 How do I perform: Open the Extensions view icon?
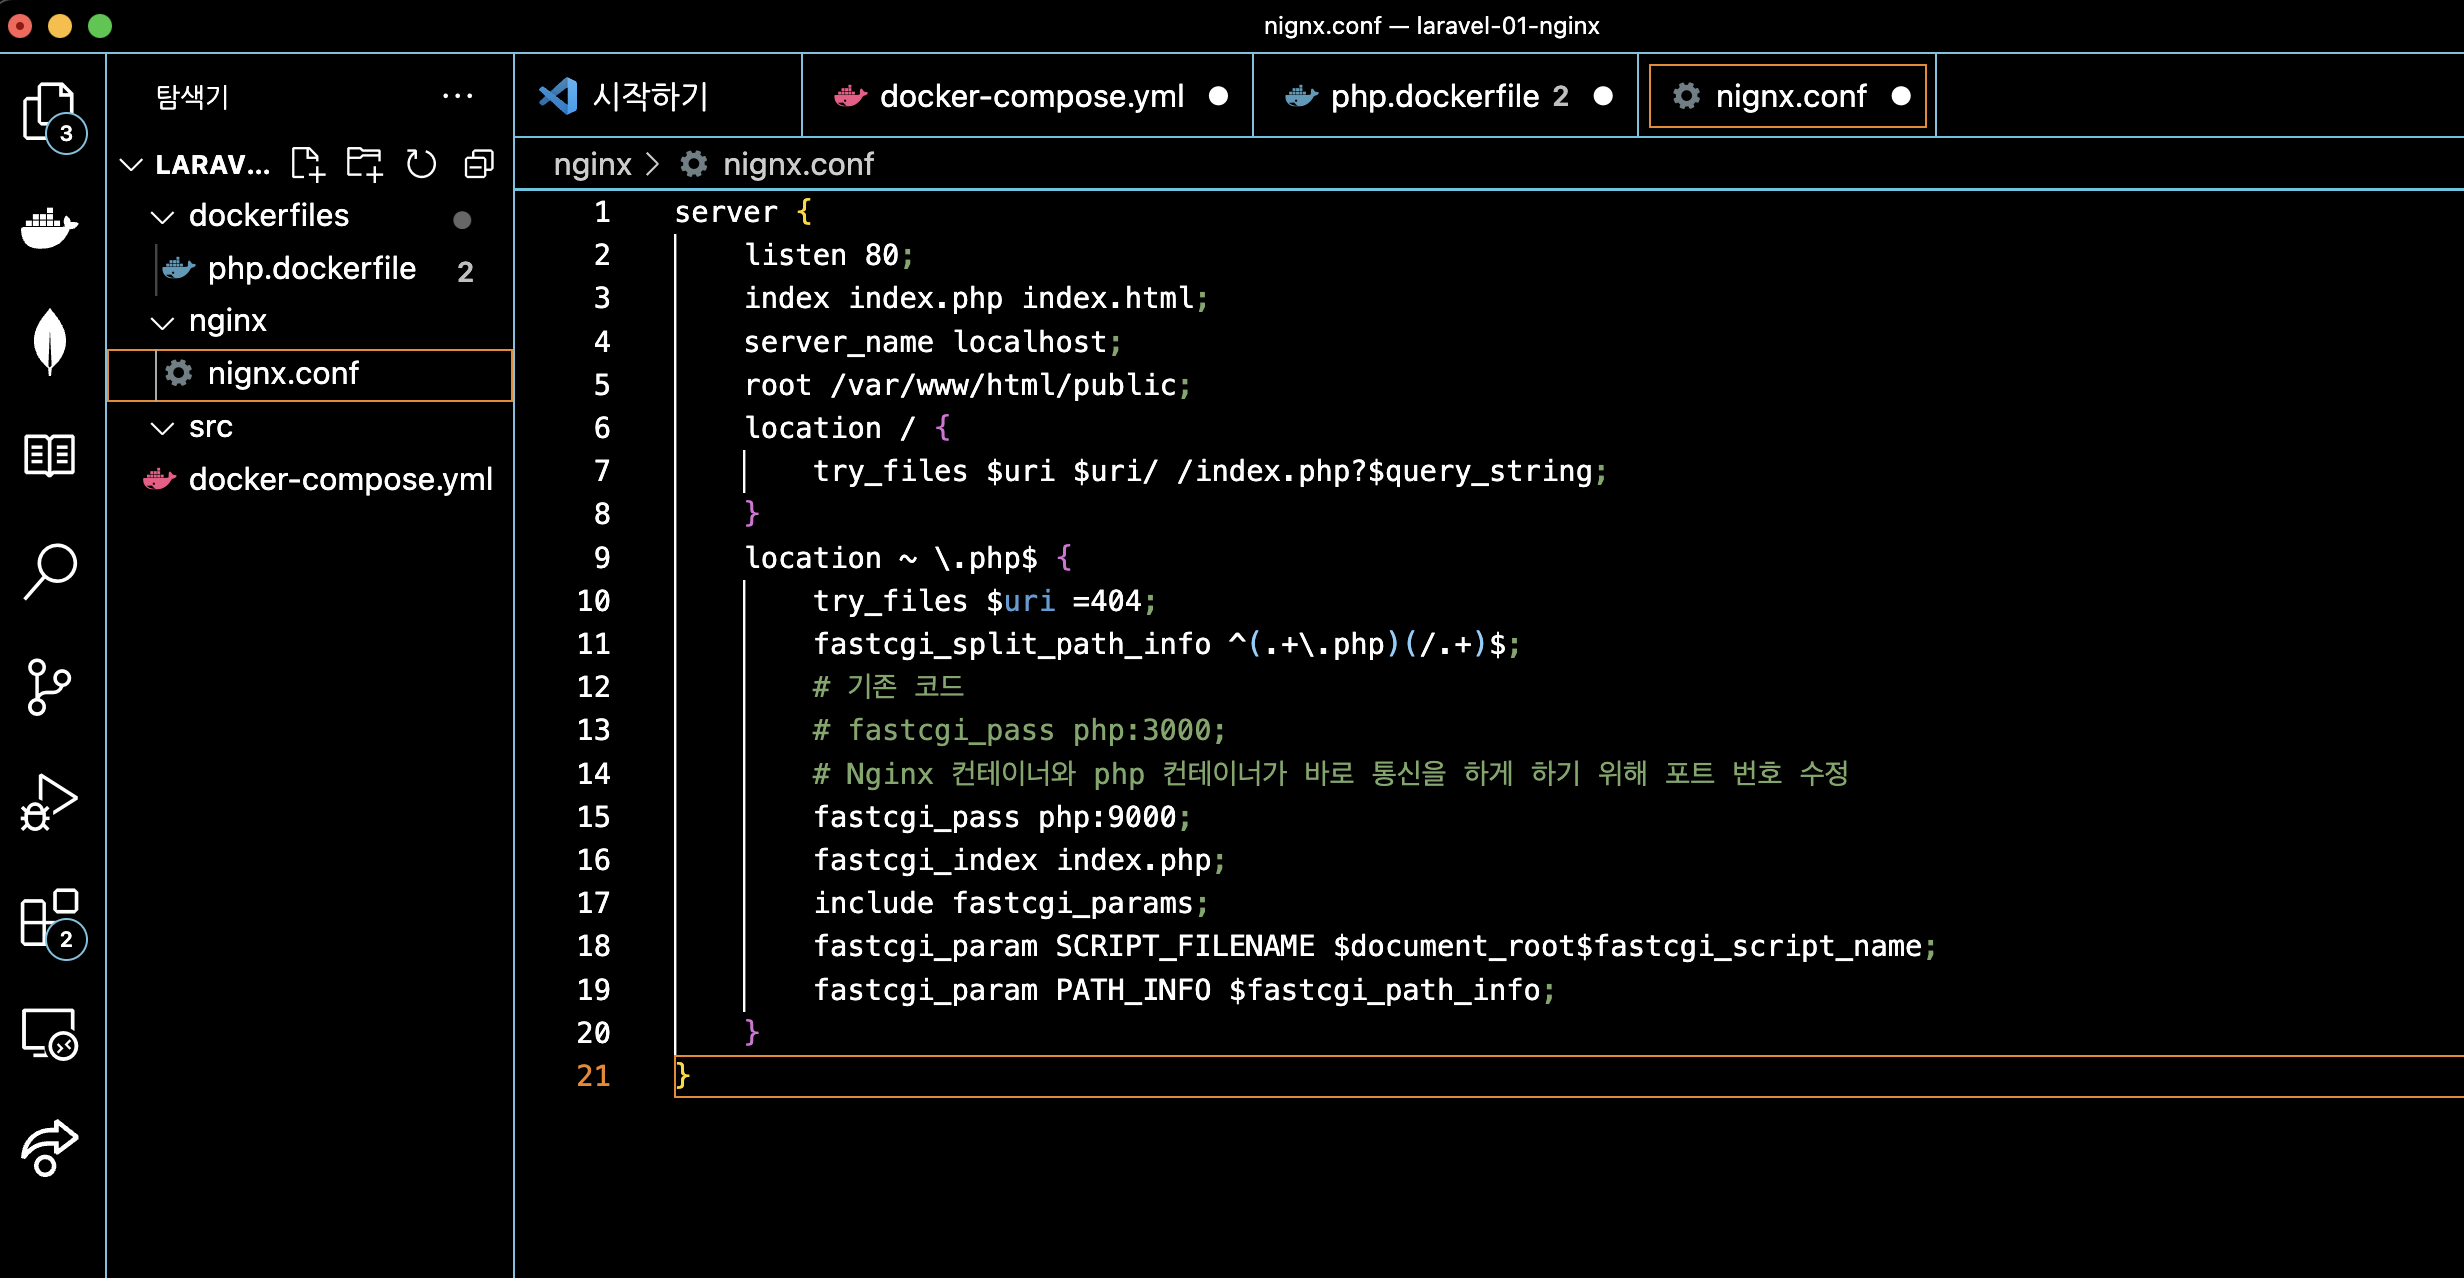click(49, 918)
